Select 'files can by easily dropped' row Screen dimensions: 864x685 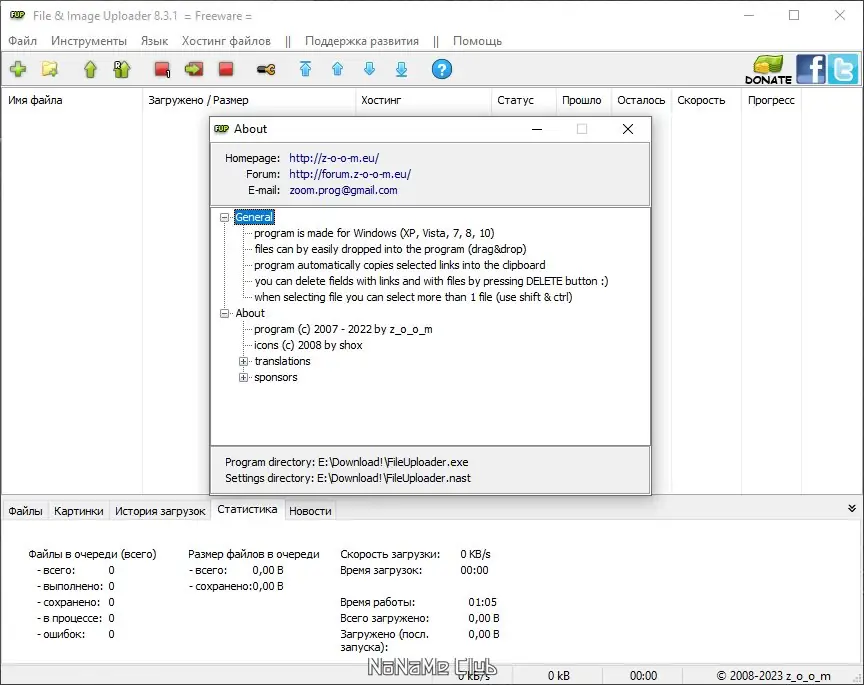[x=390, y=249]
